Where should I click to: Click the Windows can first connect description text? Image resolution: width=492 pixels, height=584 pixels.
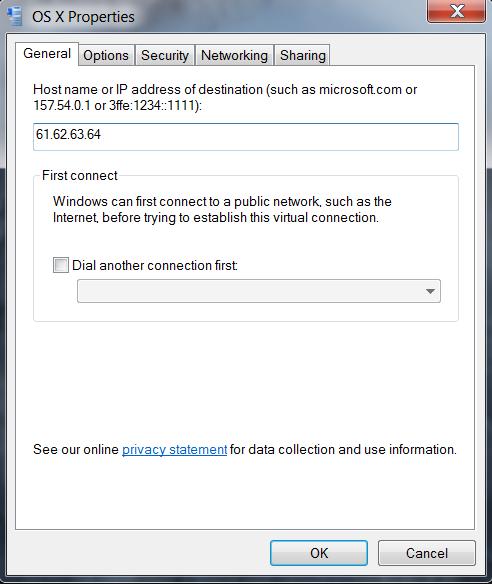[x=222, y=209]
